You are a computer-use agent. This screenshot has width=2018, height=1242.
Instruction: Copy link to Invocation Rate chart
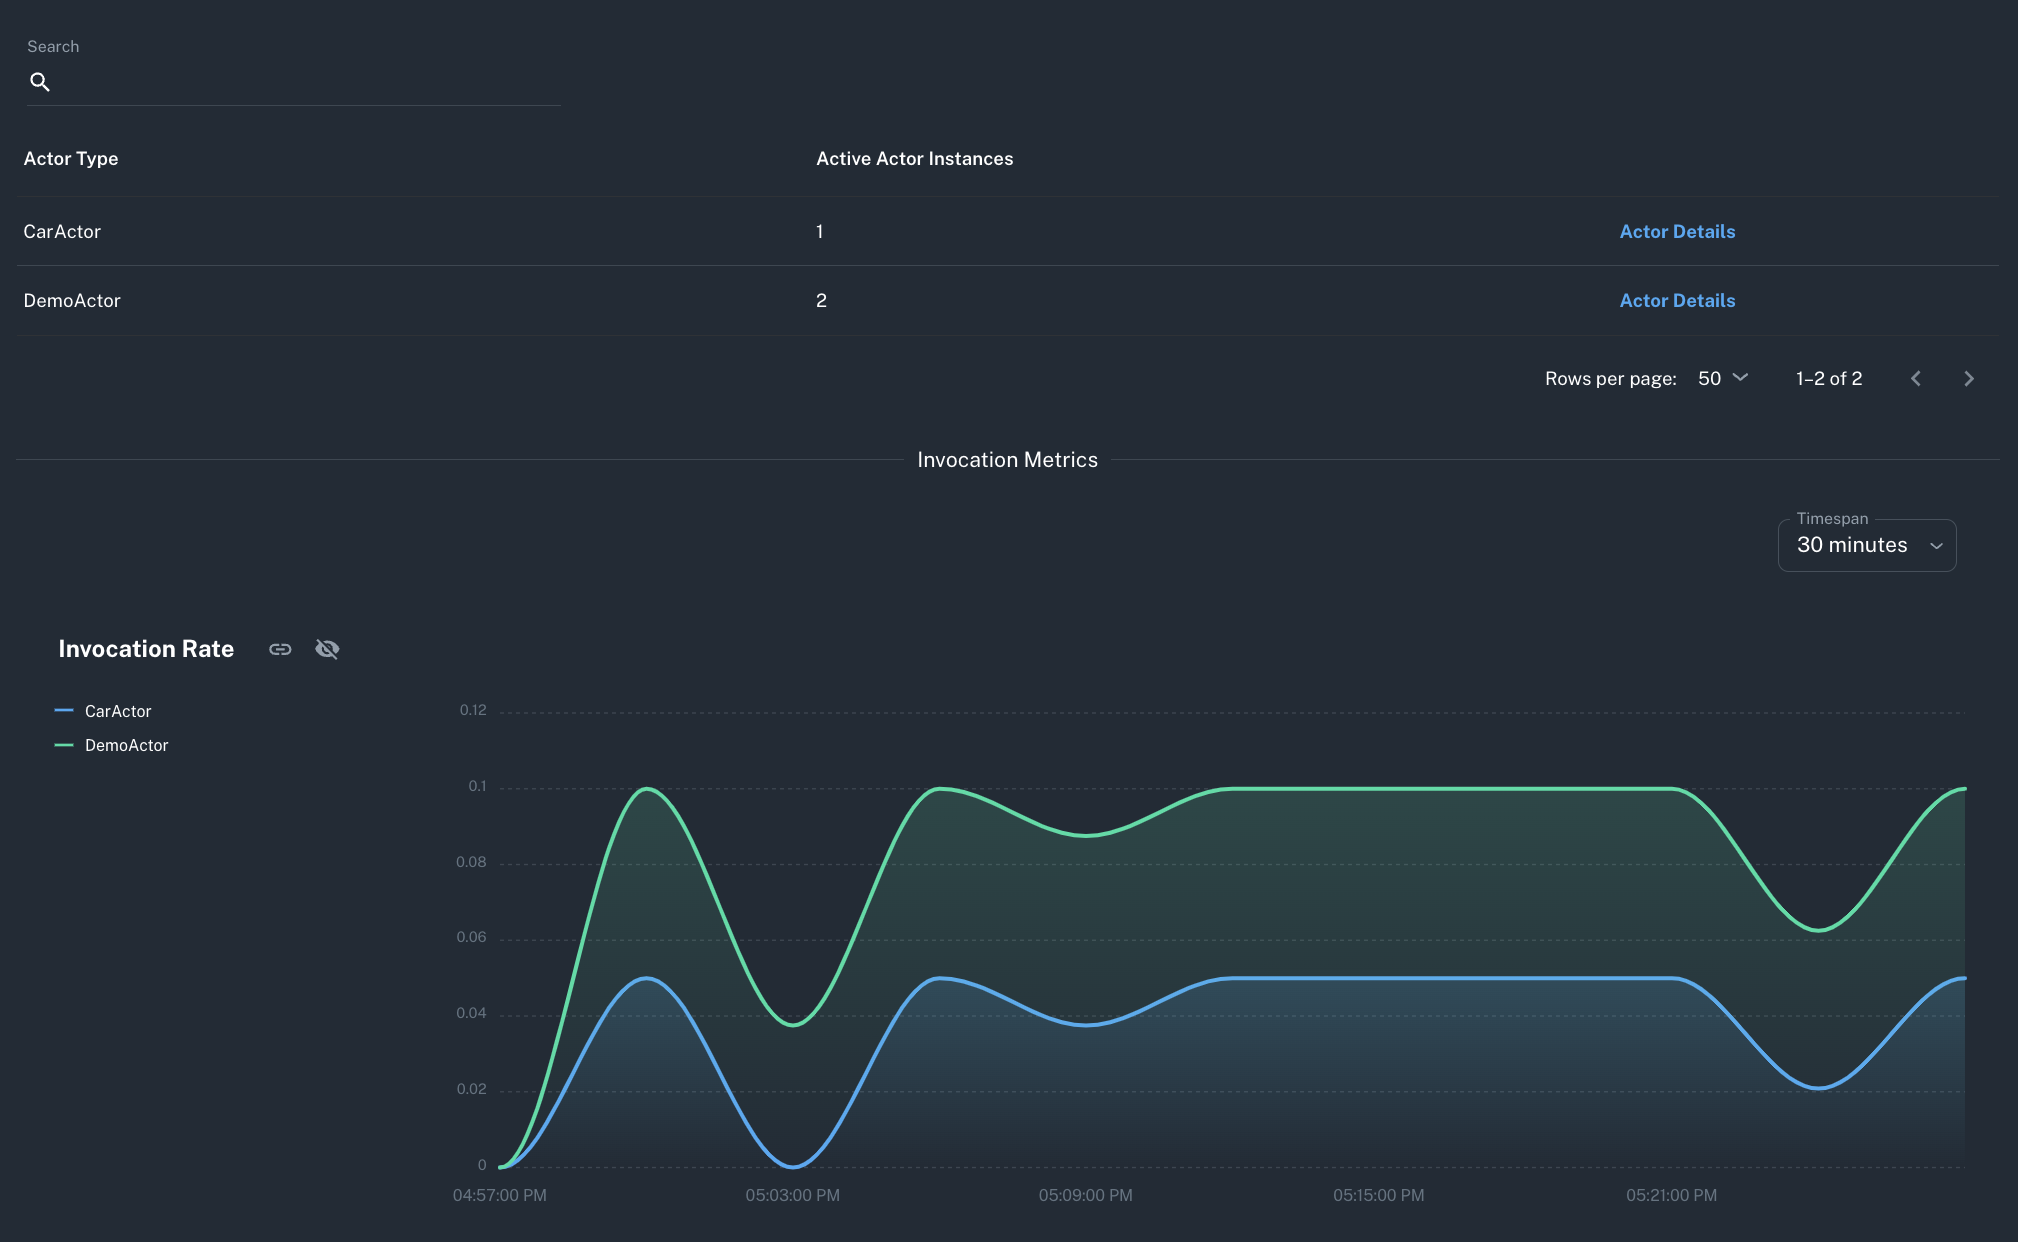(x=280, y=649)
